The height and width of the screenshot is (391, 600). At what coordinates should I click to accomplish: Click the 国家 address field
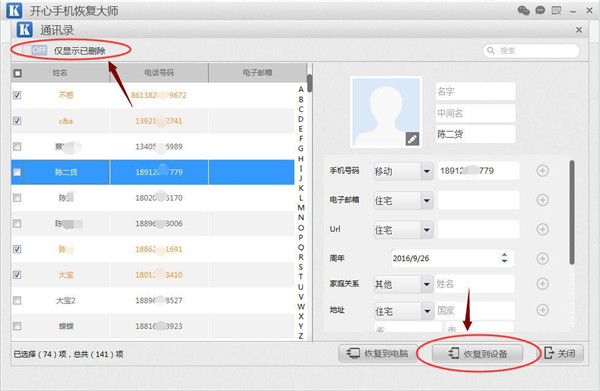(474, 310)
